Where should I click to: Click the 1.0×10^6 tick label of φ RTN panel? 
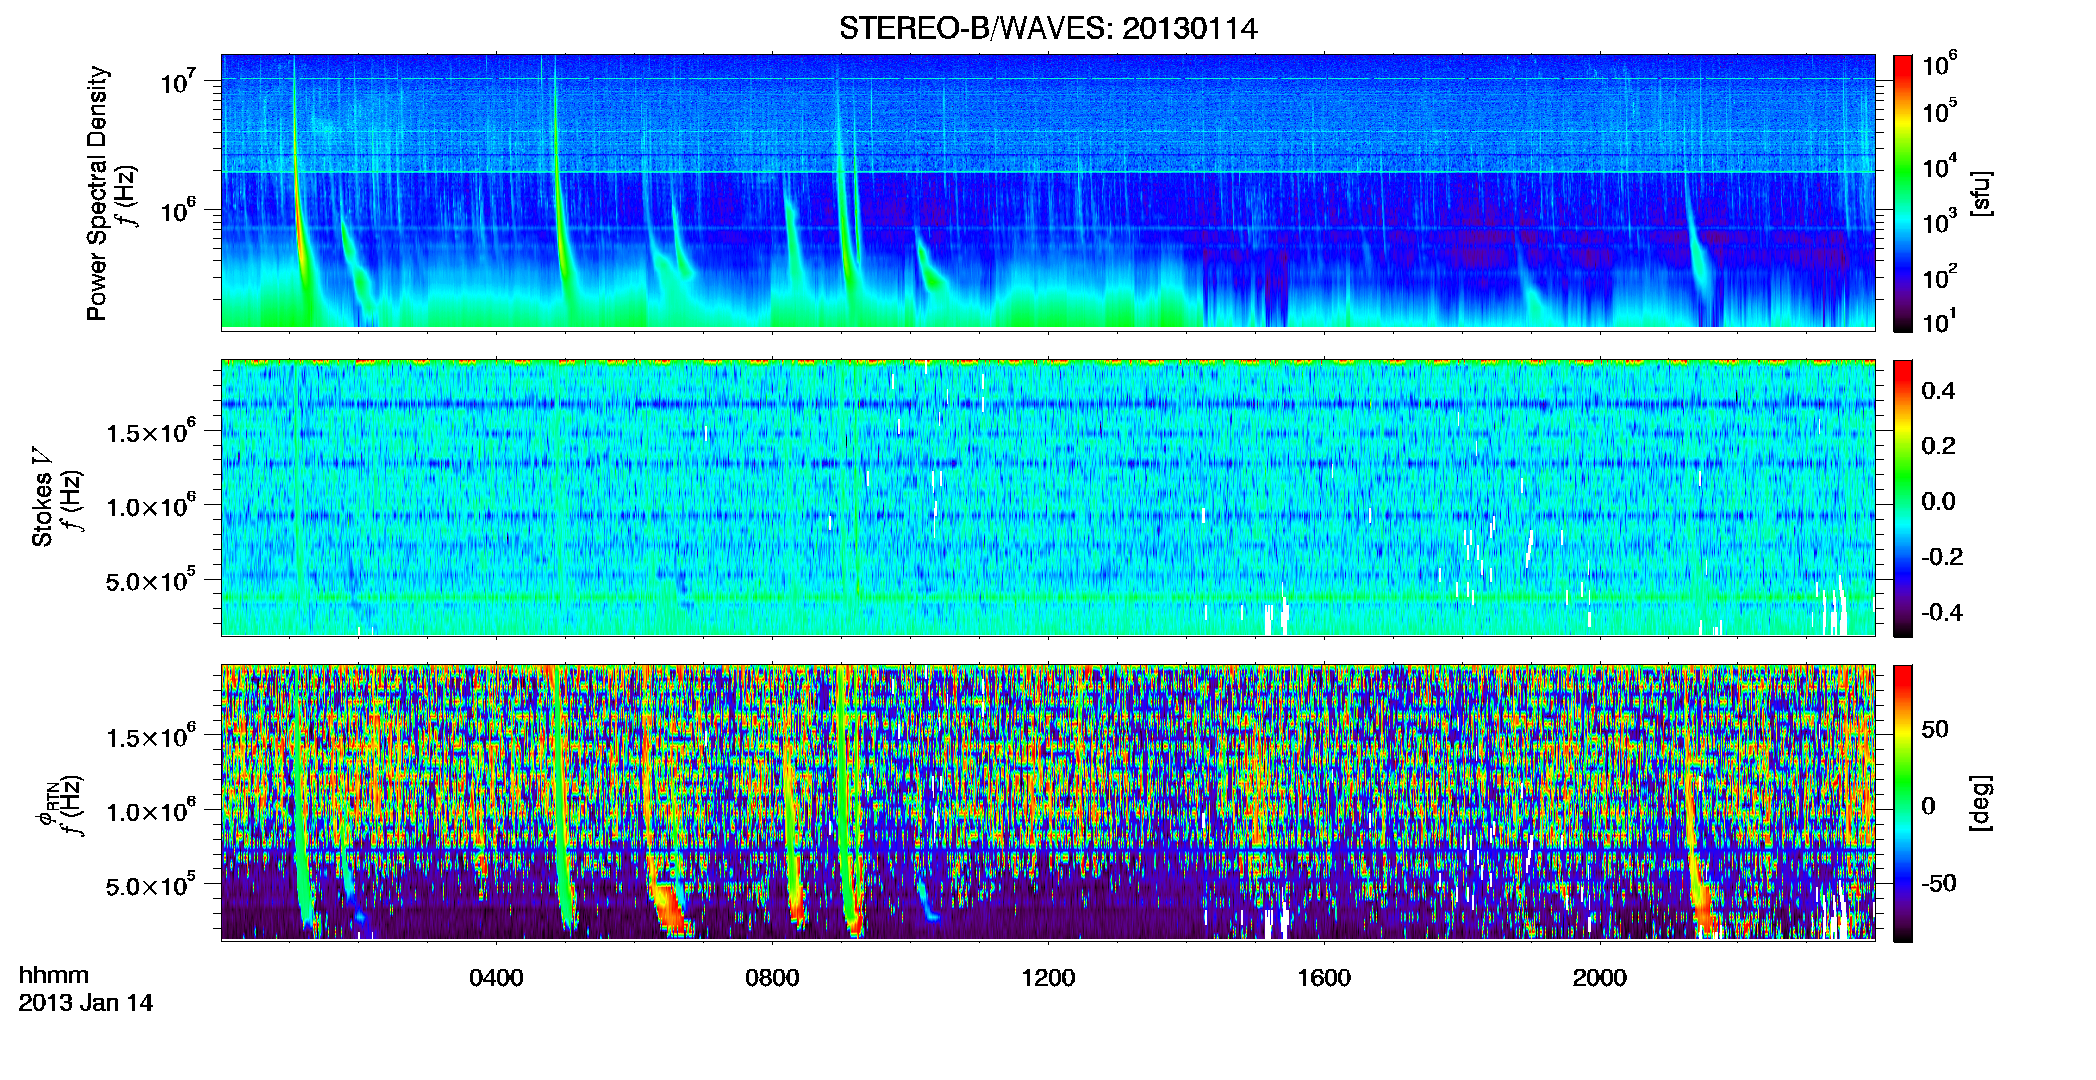tap(151, 811)
